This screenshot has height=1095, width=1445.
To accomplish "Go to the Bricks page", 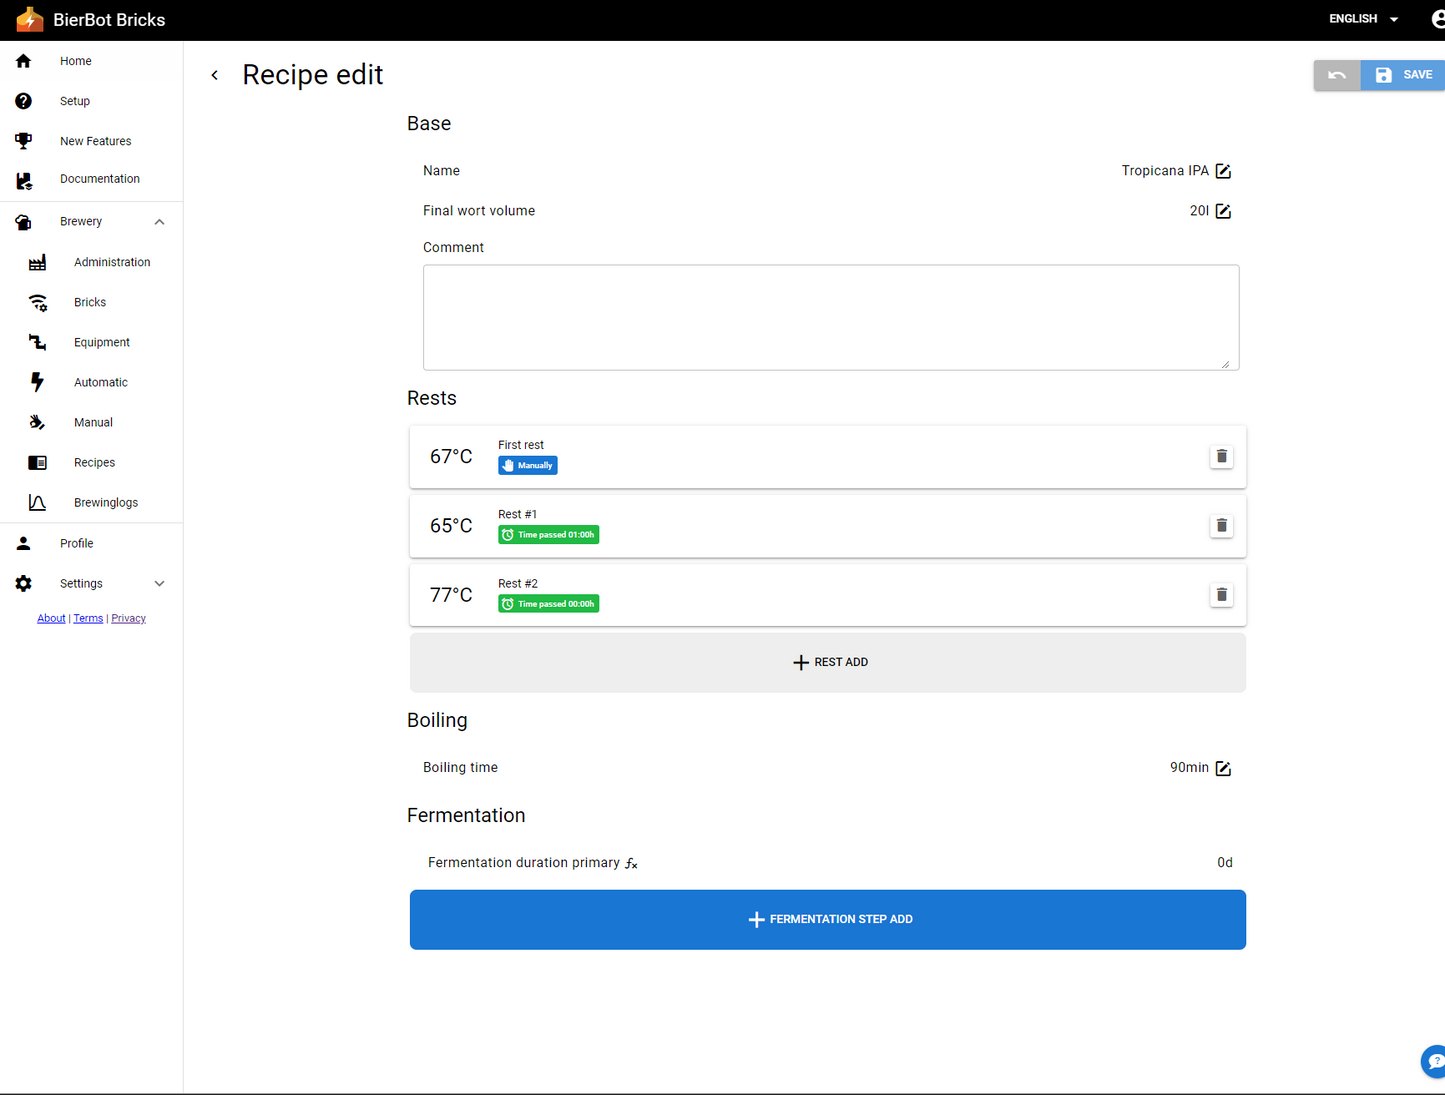I will (x=89, y=302).
